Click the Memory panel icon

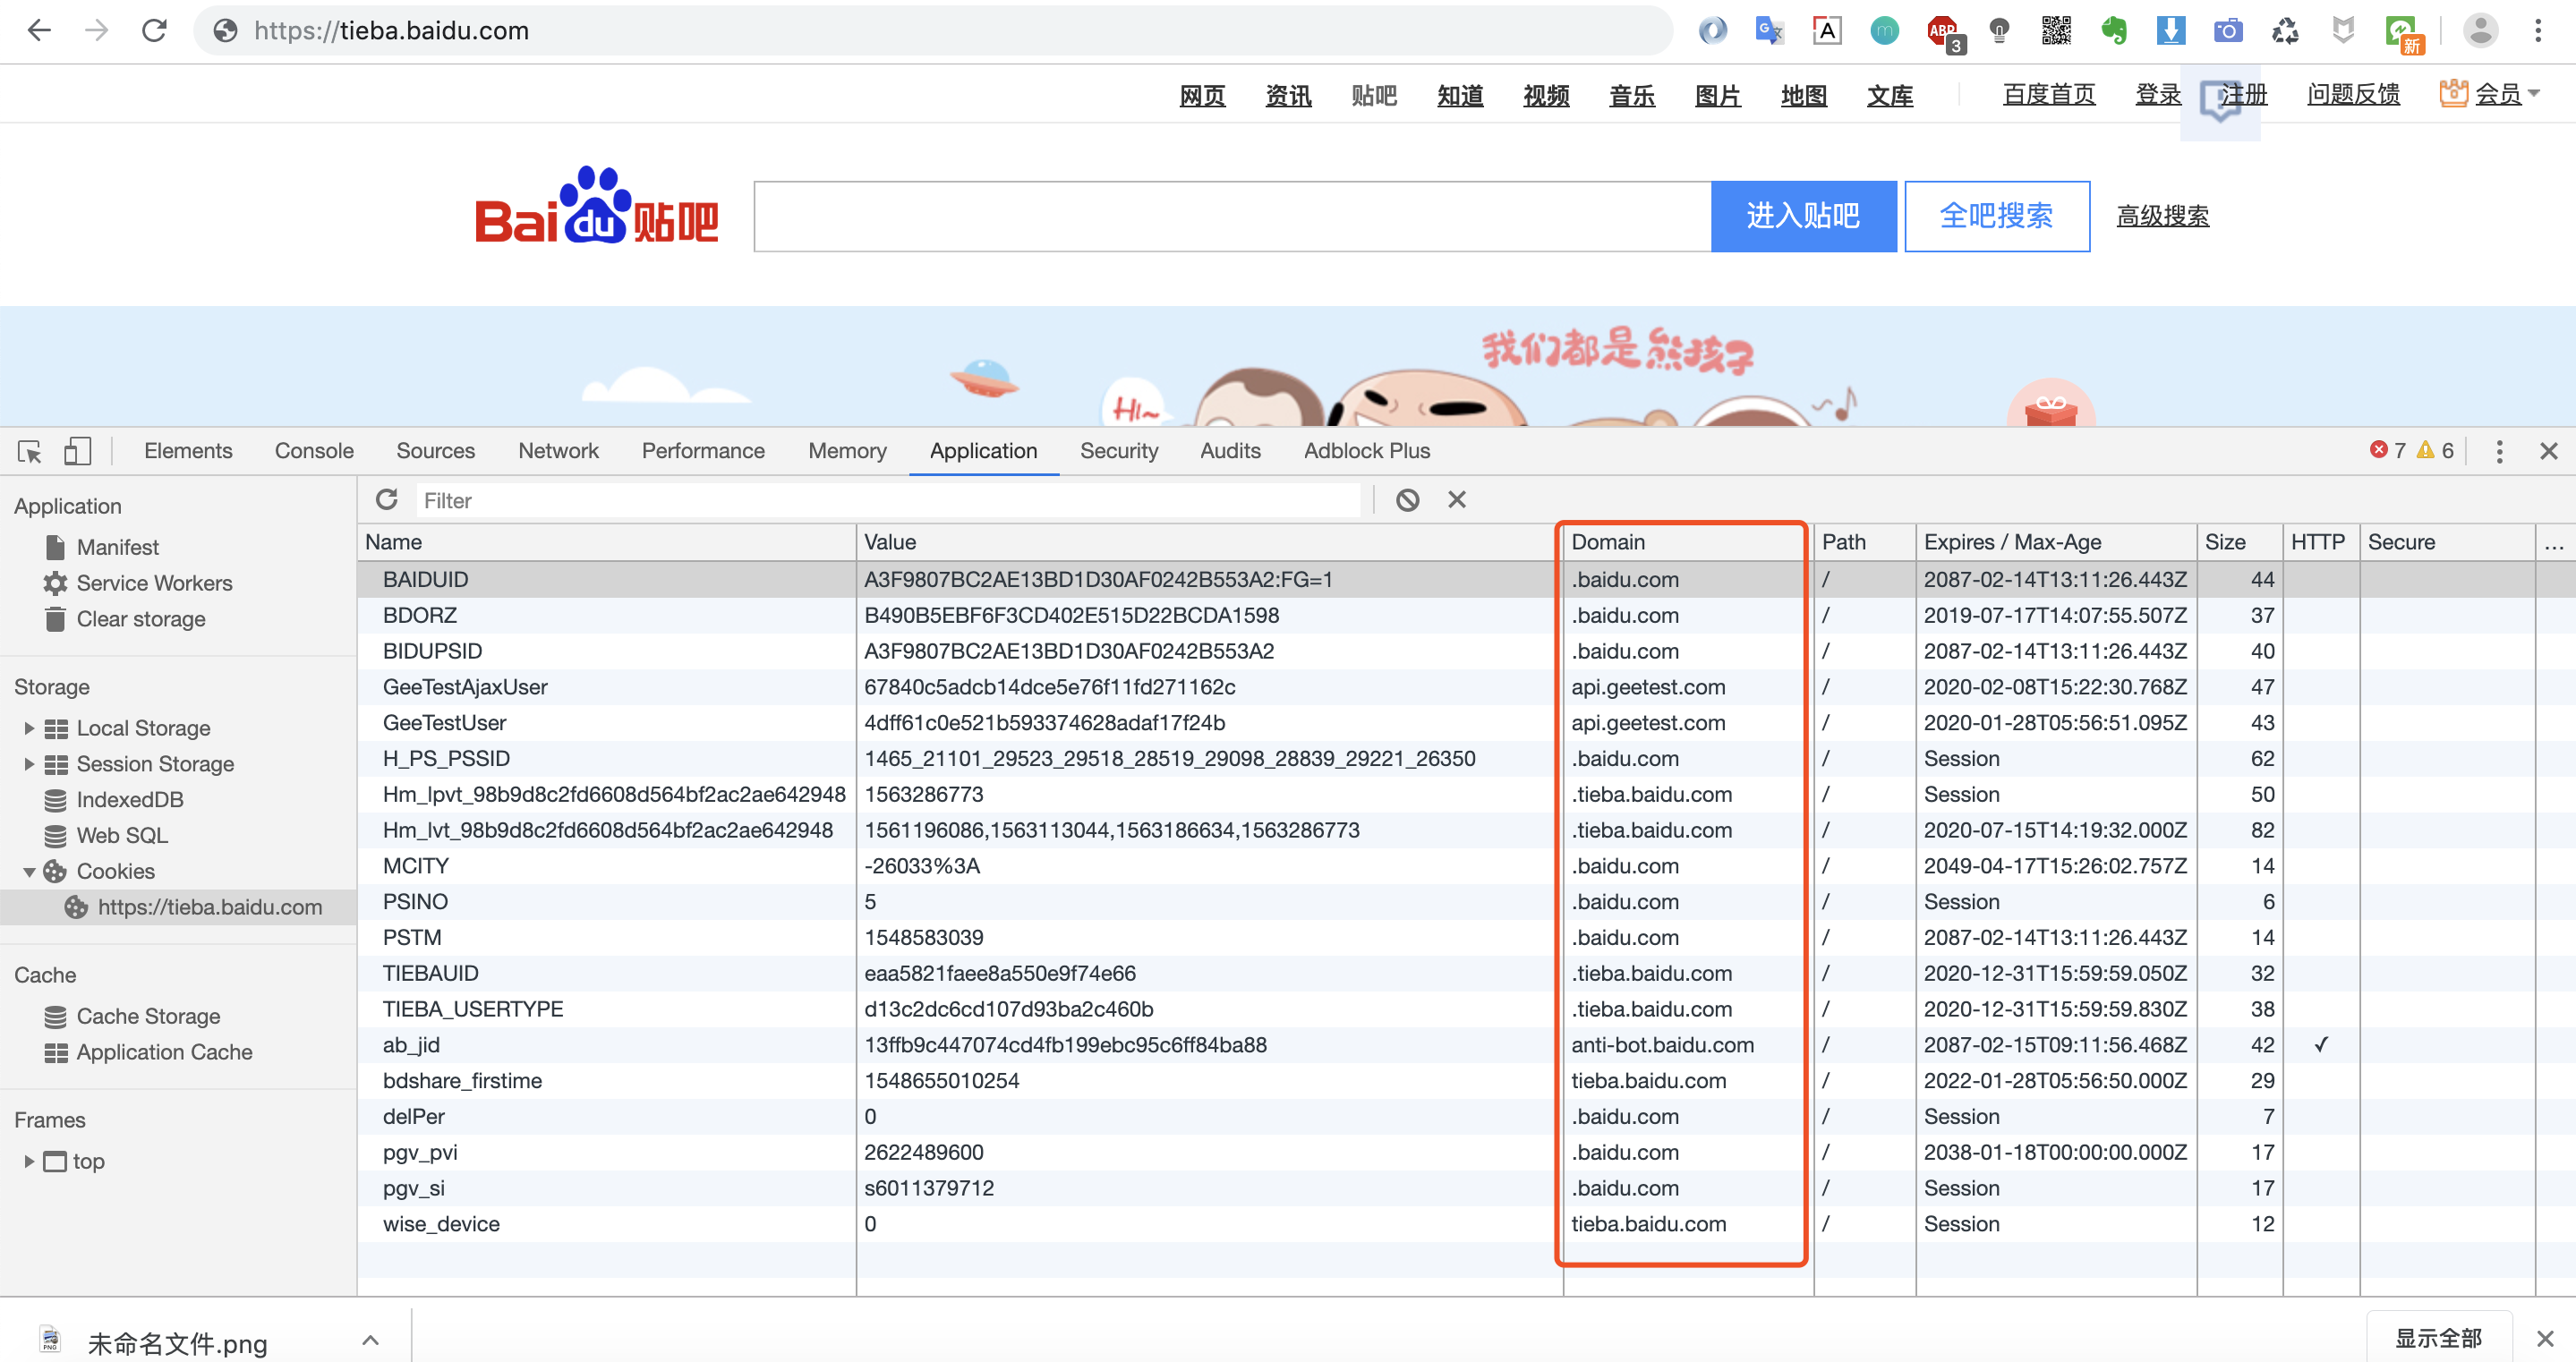coord(847,451)
